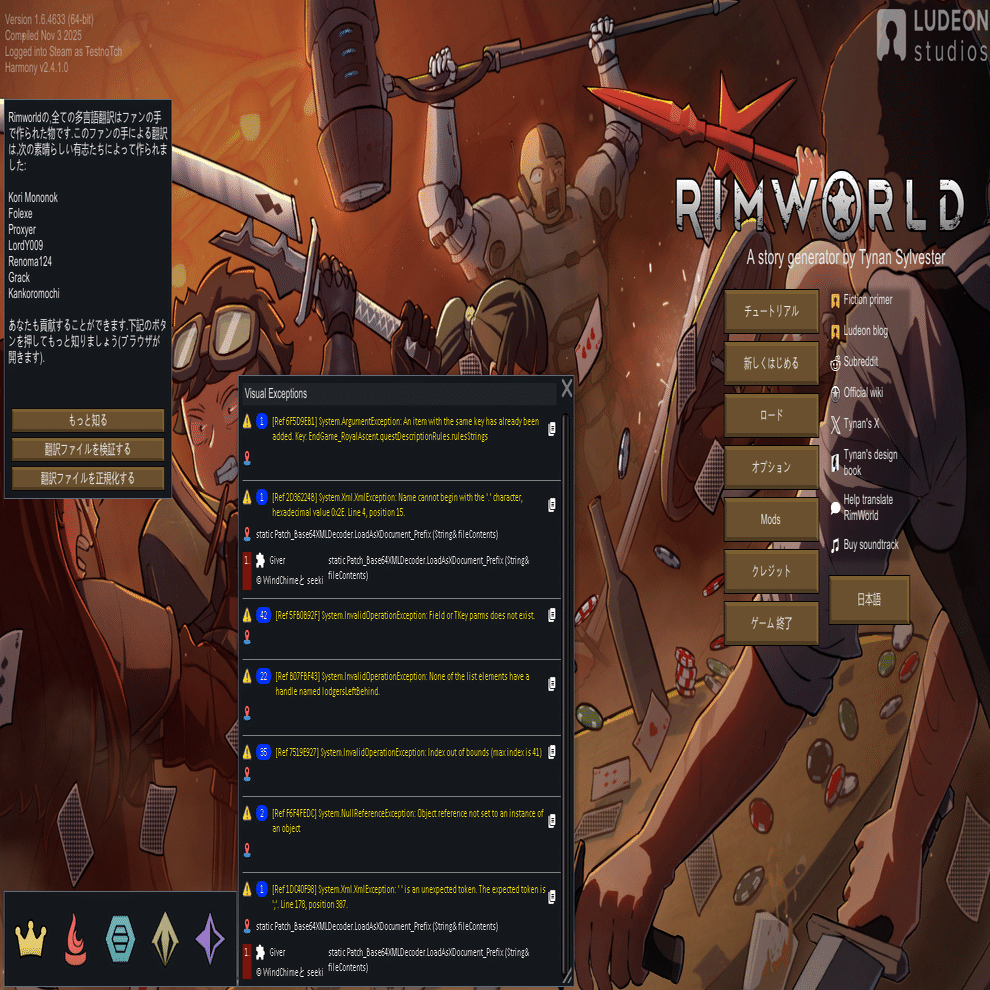The image size is (990, 990).
Task: Click the warning triangle beside the InvalidOperationException
Action: coord(245,615)
